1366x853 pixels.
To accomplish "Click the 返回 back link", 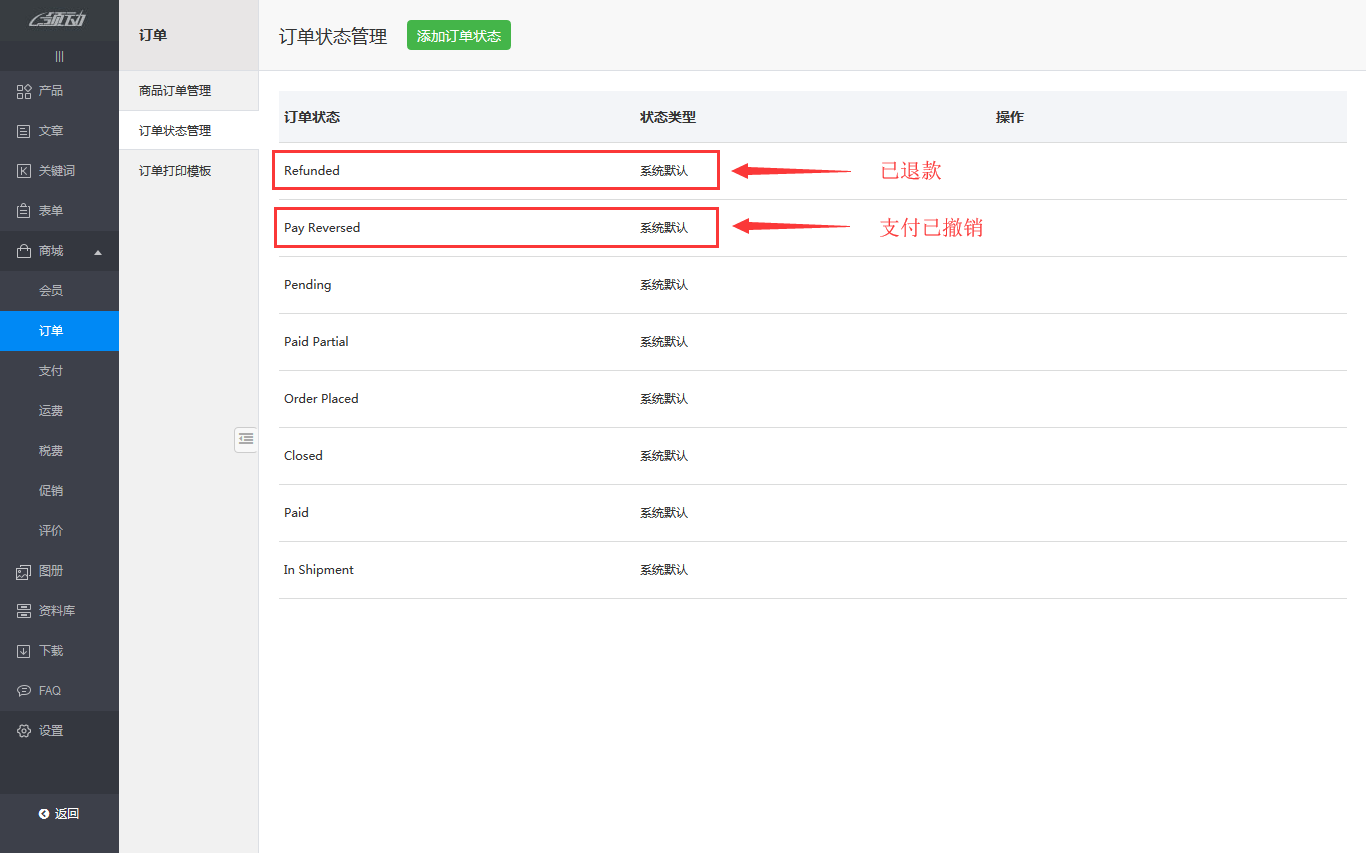I will coord(60,813).
